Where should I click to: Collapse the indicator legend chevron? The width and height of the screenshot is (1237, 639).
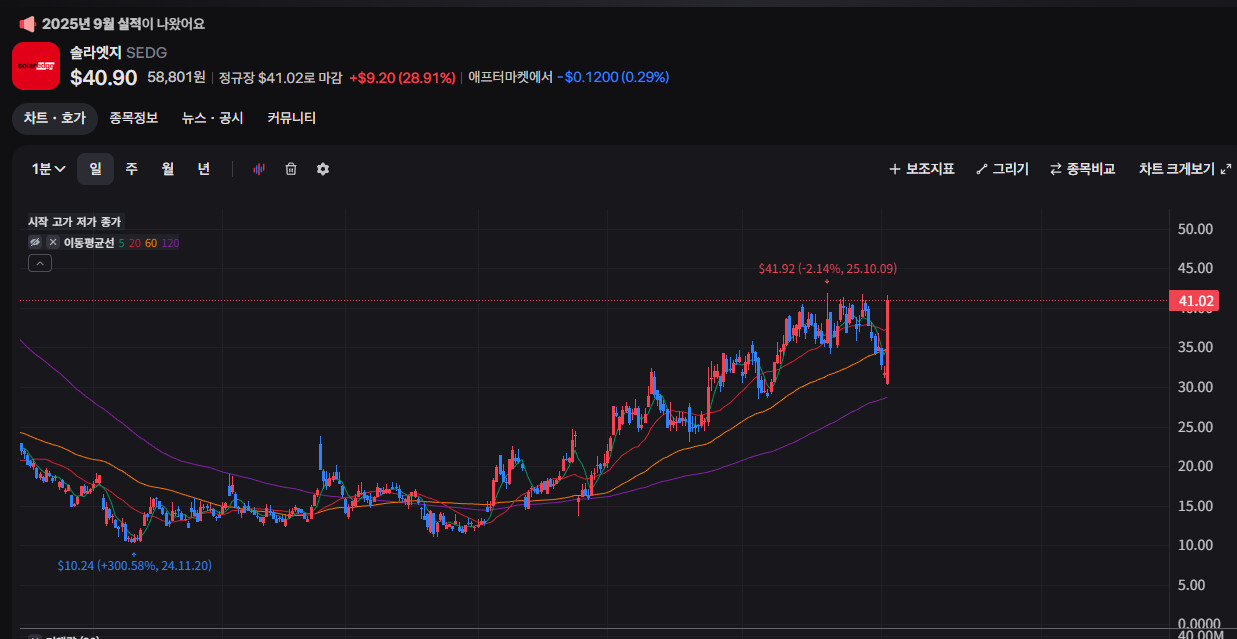pos(39,263)
